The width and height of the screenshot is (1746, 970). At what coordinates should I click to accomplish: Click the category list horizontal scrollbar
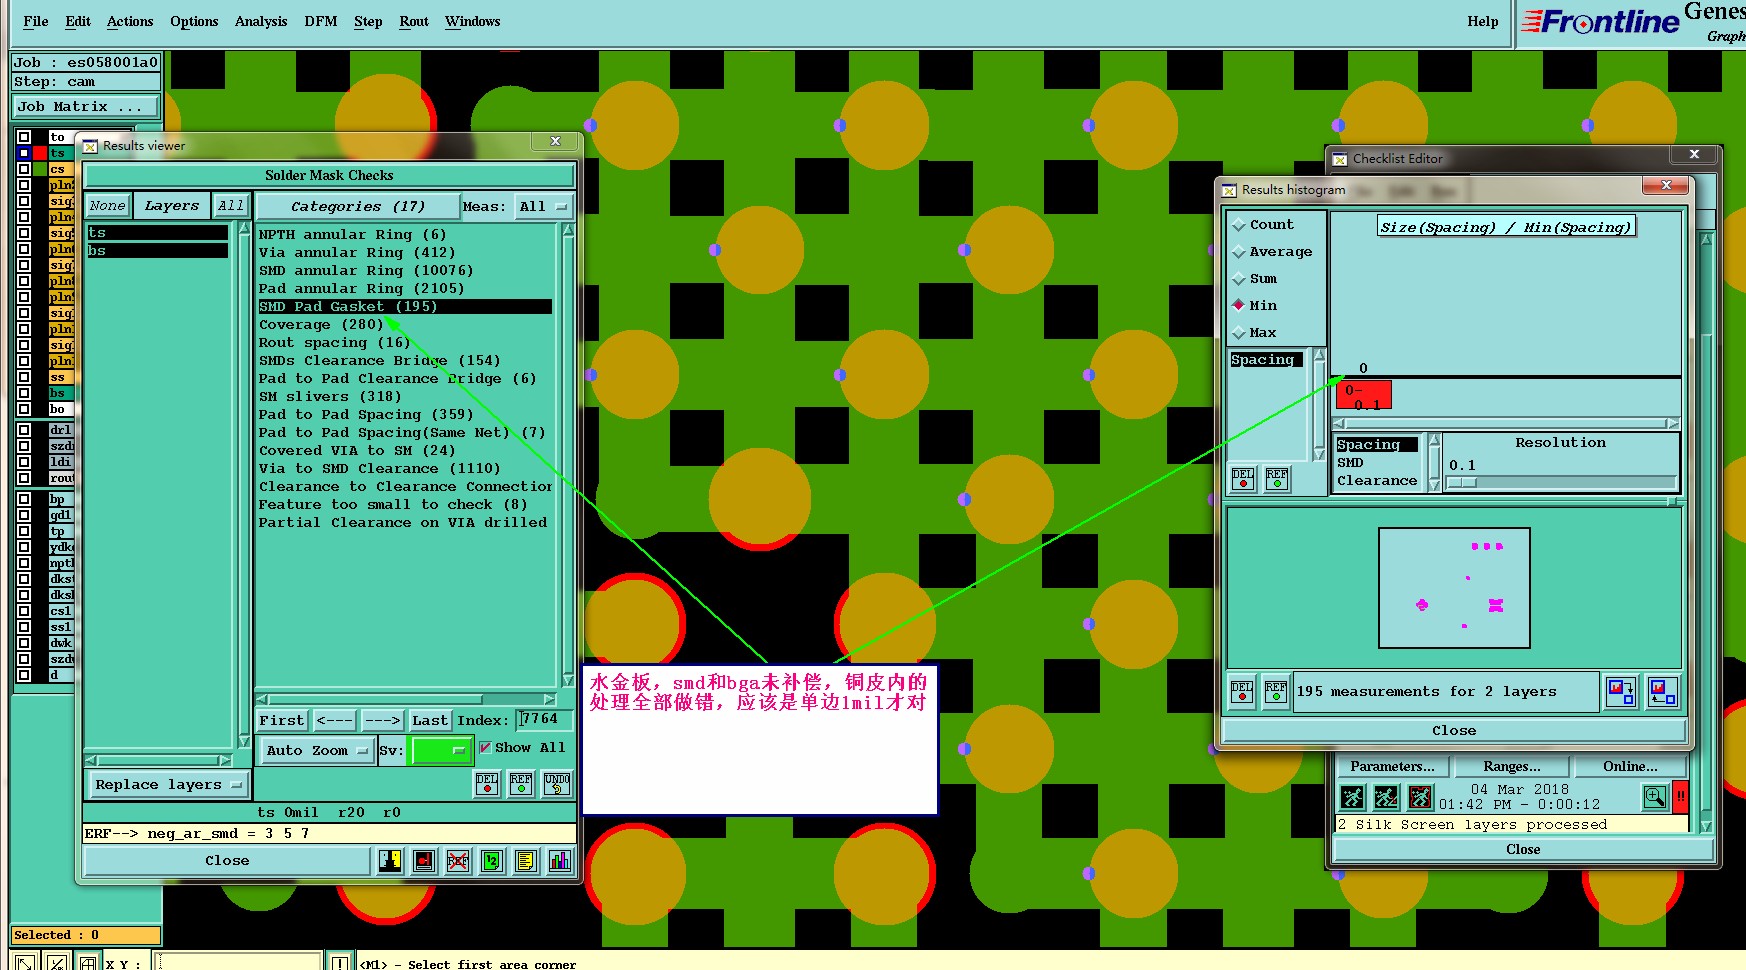click(x=405, y=699)
